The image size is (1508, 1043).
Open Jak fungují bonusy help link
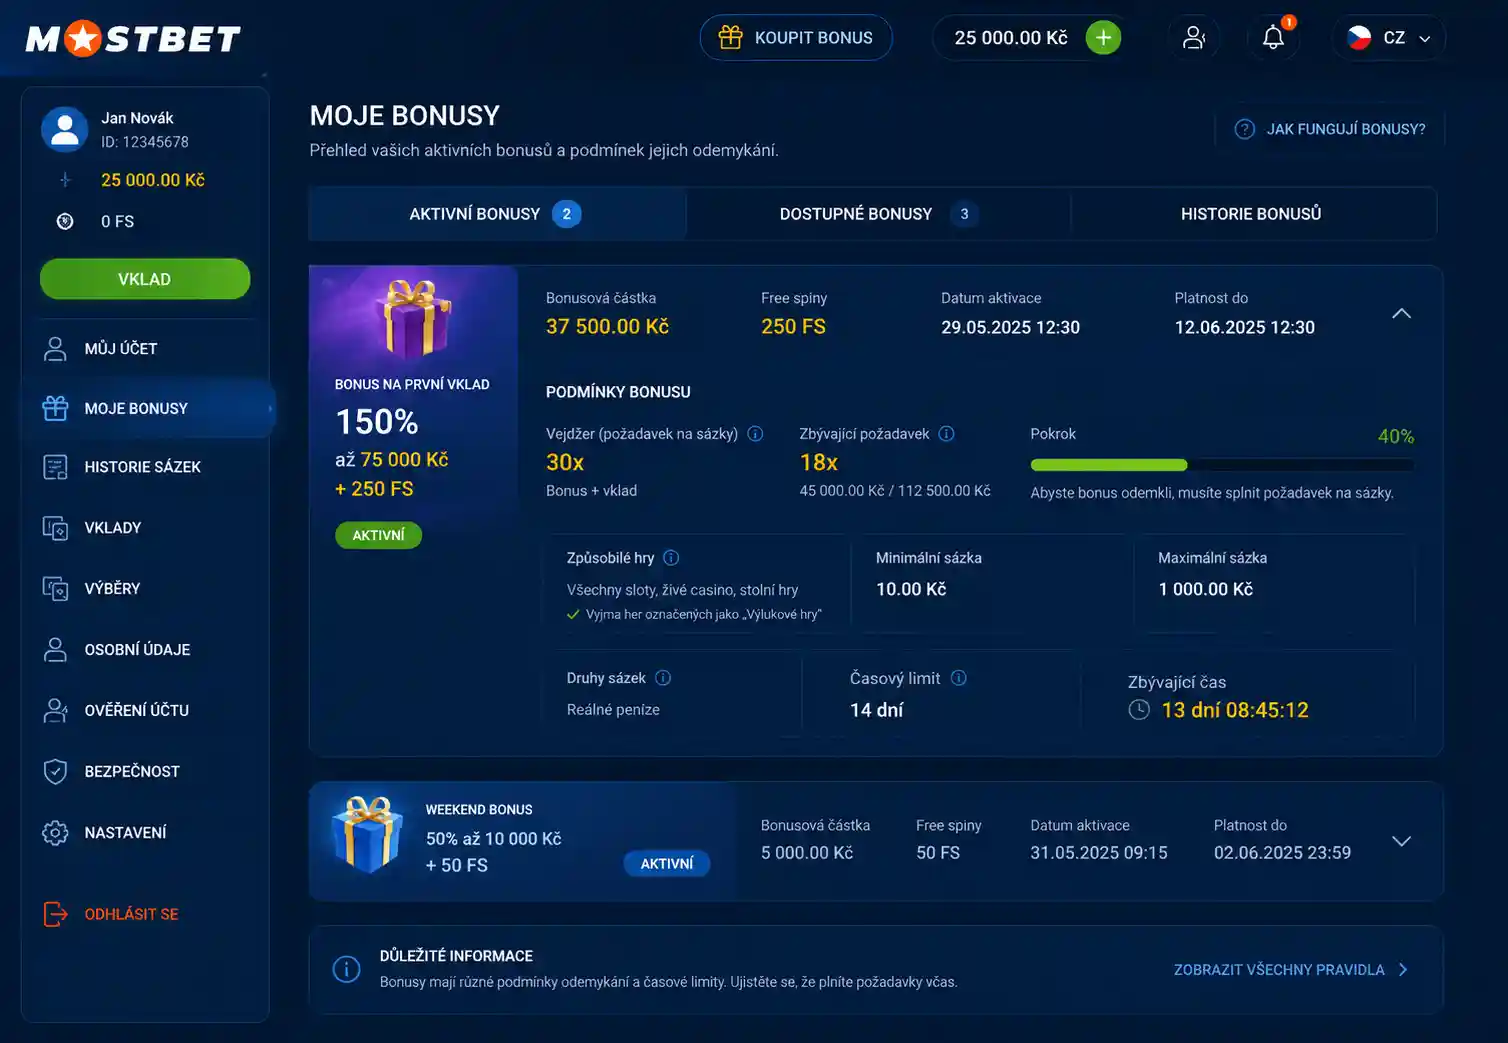point(1330,129)
